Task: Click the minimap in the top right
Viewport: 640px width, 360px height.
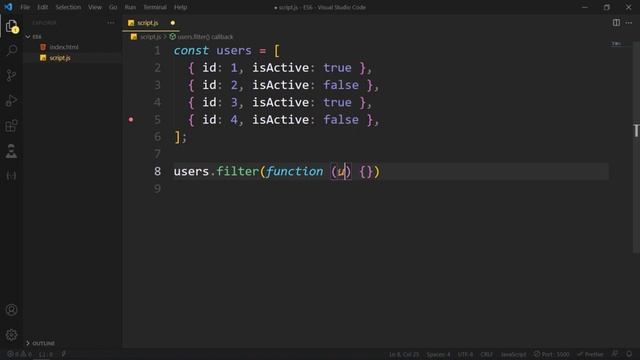Action: pyautogui.click(x=616, y=43)
